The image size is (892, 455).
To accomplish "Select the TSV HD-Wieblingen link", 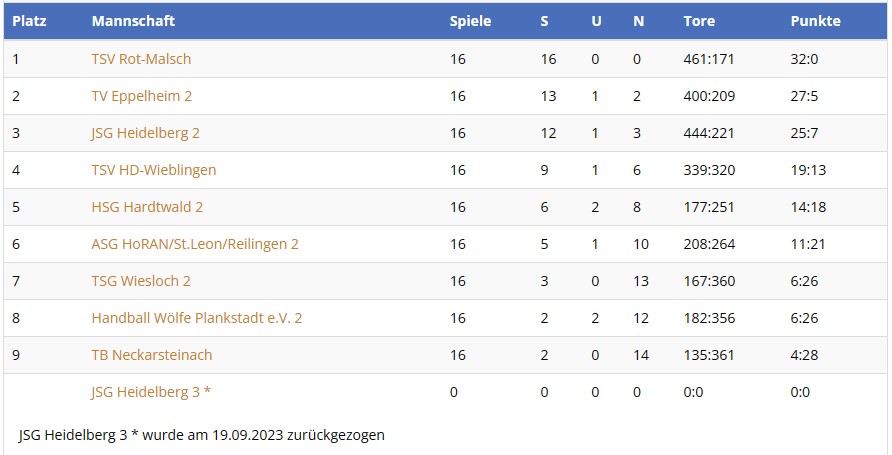I will (153, 170).
